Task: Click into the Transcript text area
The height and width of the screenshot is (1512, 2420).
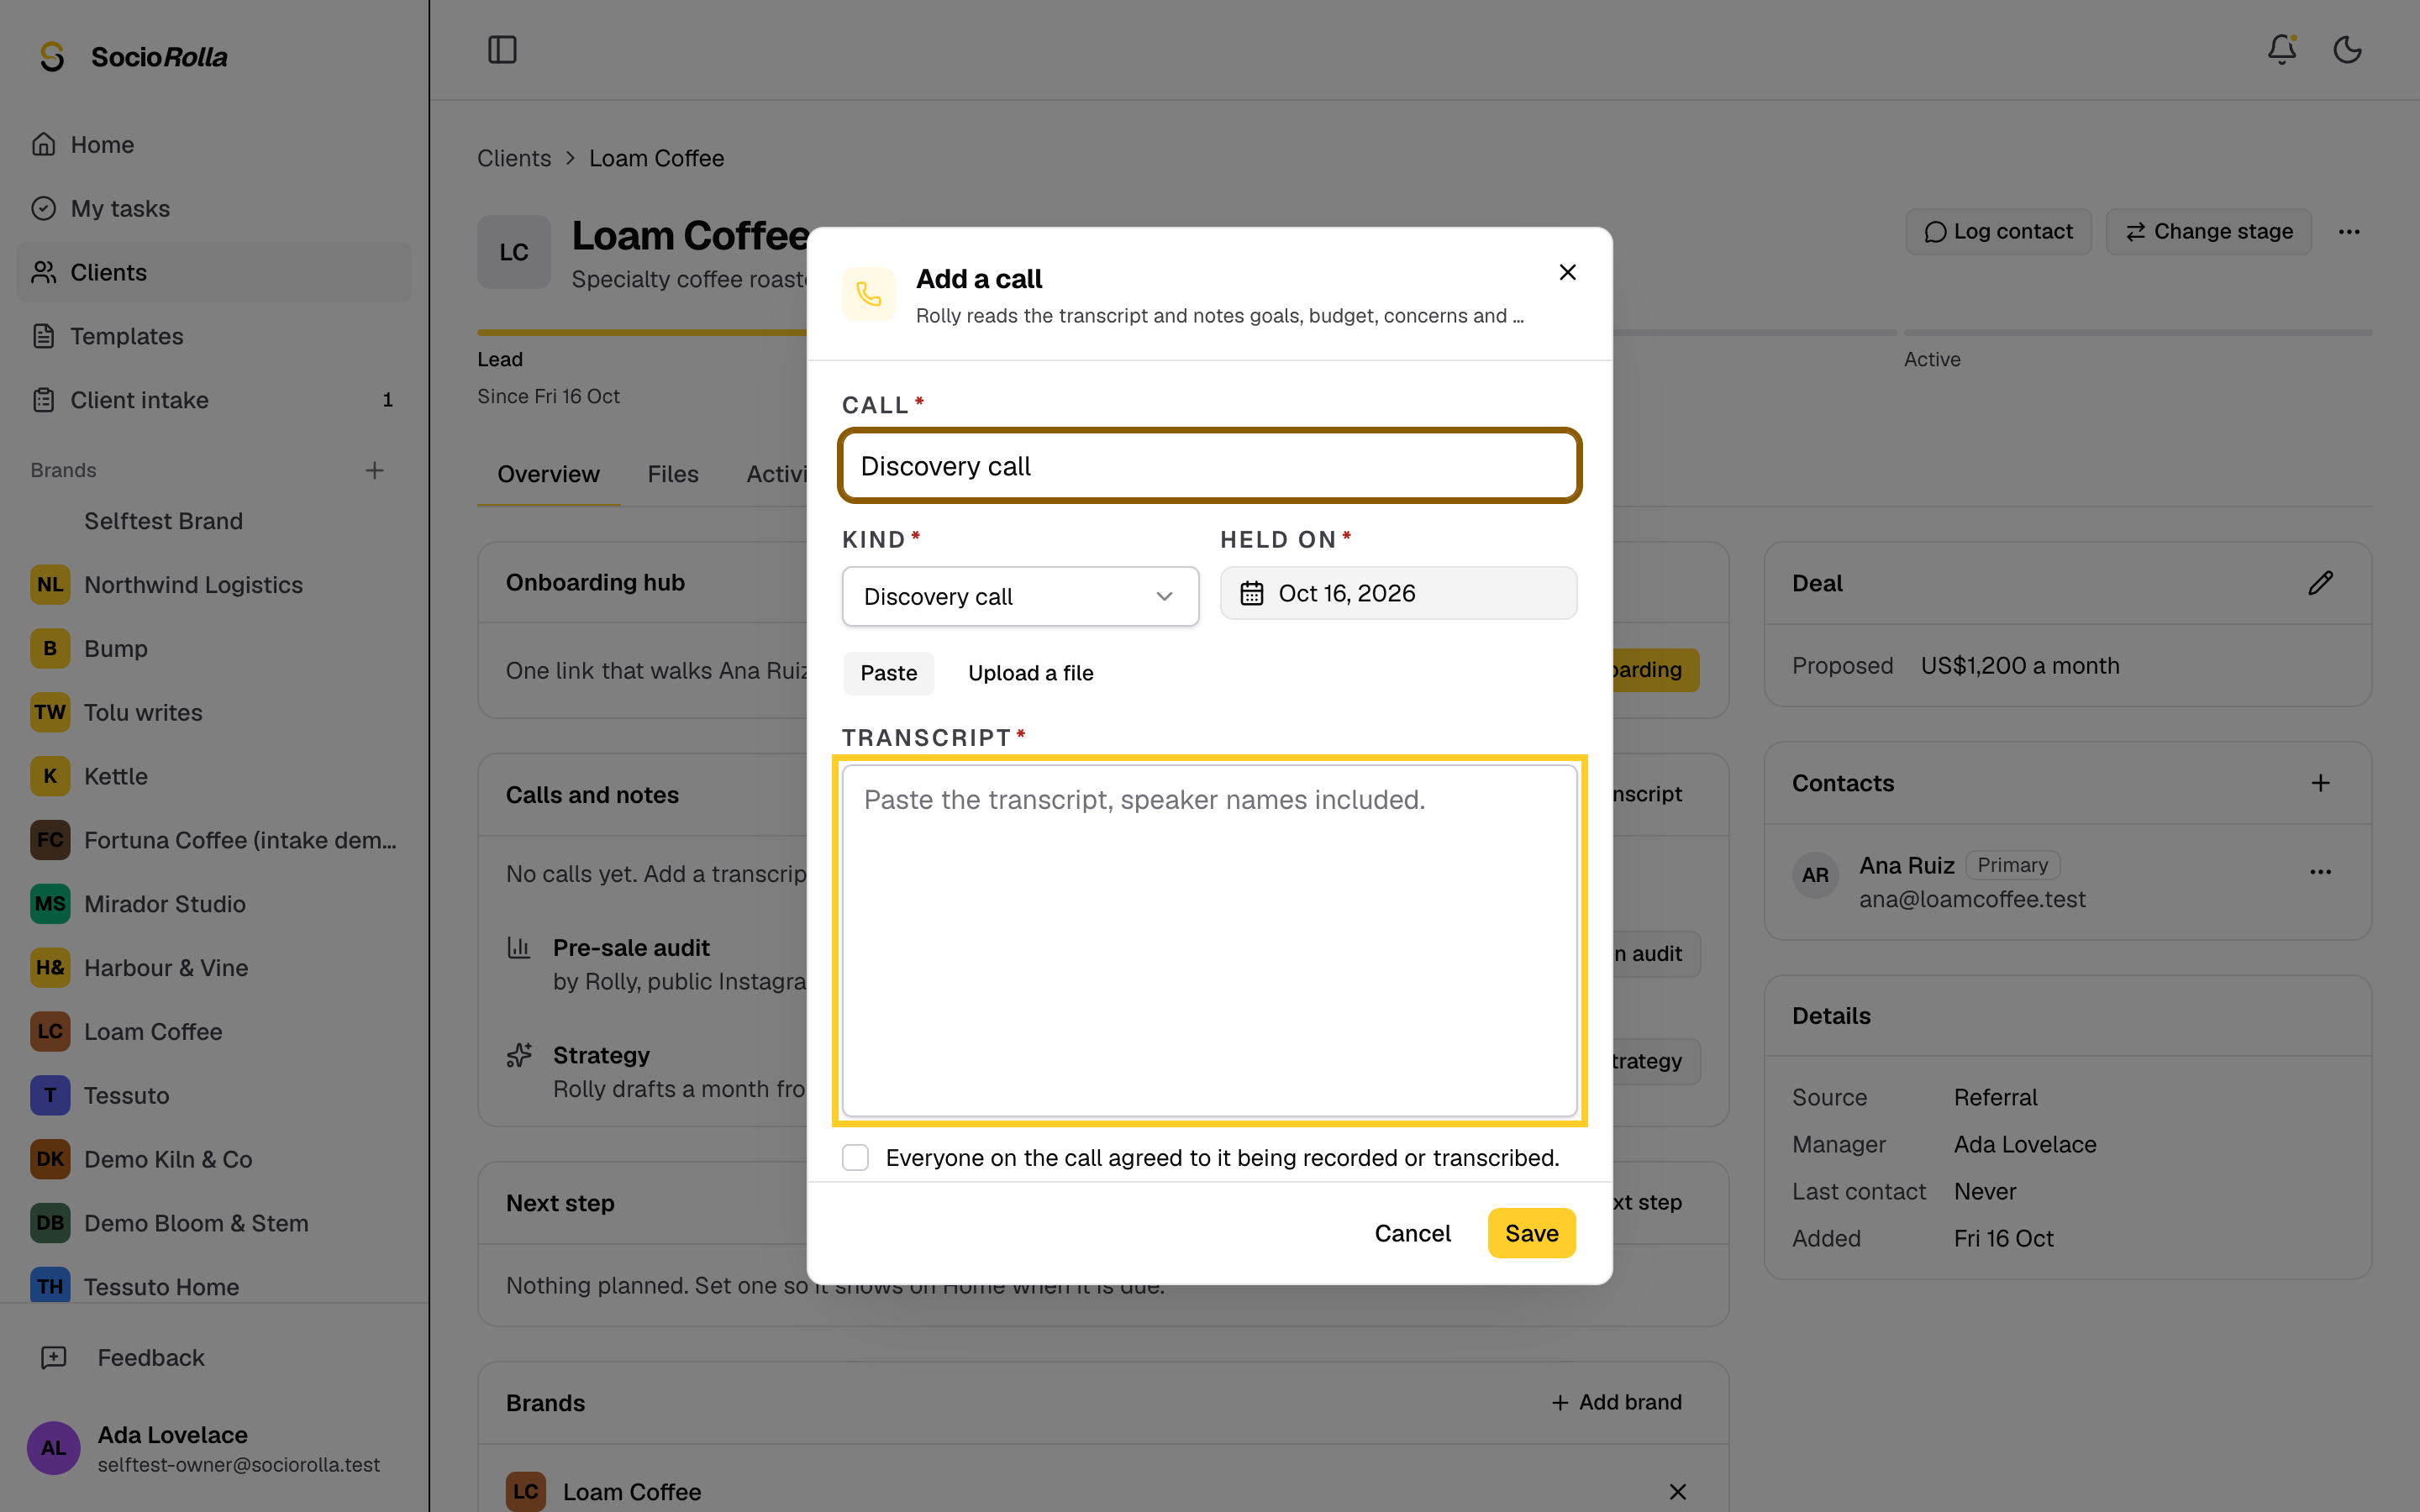Action: 1209,940
